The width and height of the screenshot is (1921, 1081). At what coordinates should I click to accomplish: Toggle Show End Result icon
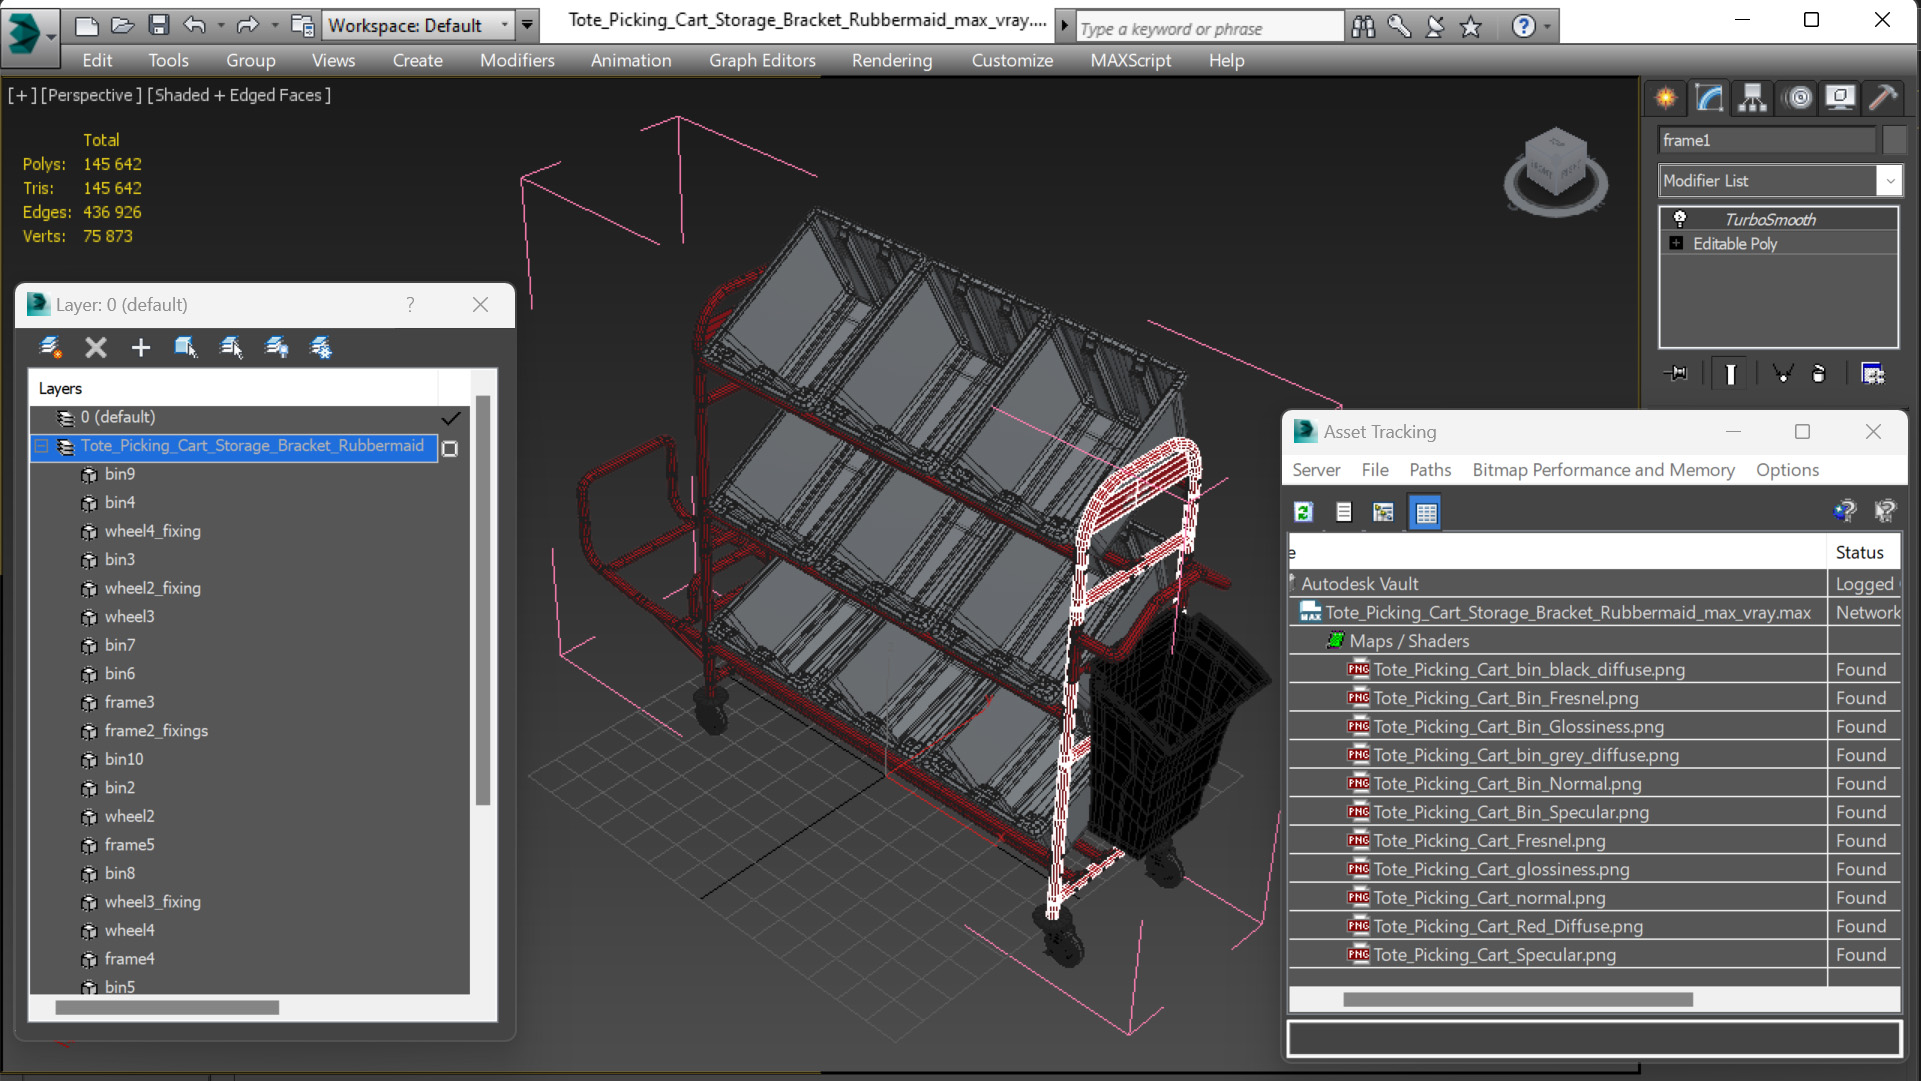click(x=1730, y=374)
